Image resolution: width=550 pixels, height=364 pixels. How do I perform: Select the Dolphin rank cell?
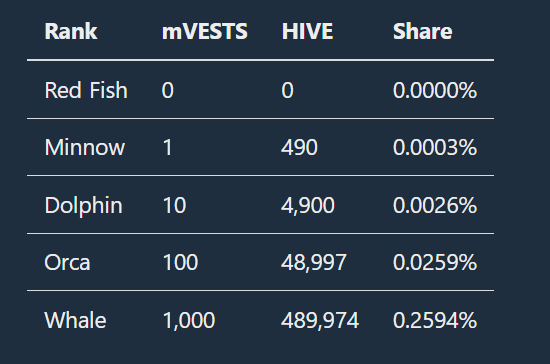(x=83, y=205)
